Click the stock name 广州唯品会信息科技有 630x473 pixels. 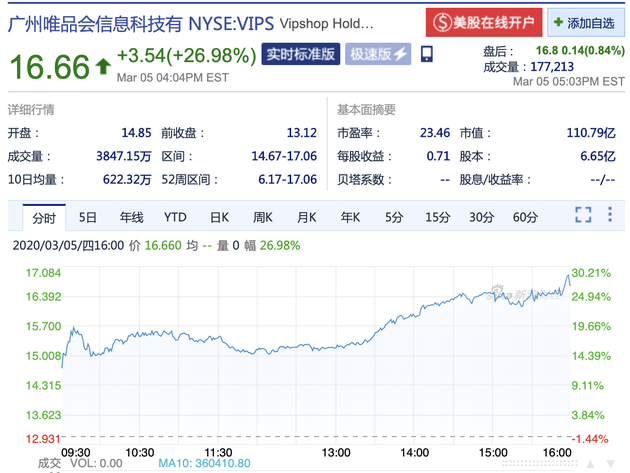(x=95, y=24)
